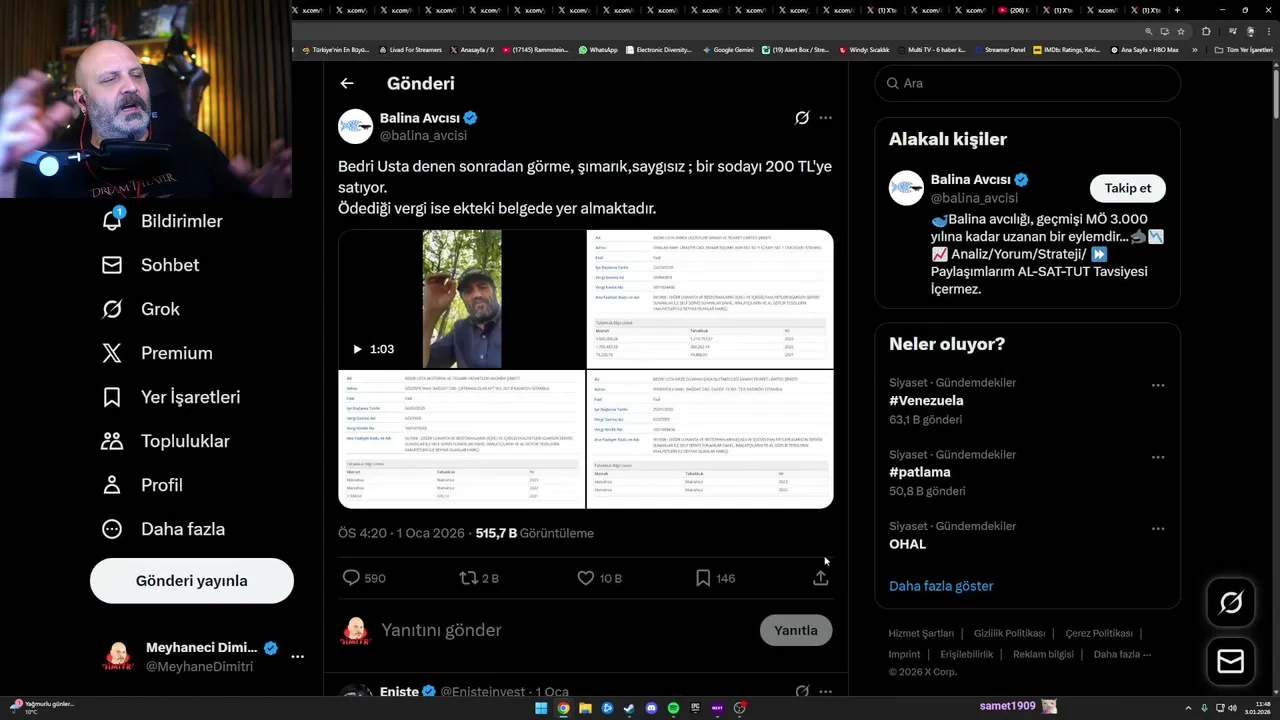The height and width of the screenshot is (720, 1280).
Task: Open new browser tab with plus
Action: point(1177,10)
